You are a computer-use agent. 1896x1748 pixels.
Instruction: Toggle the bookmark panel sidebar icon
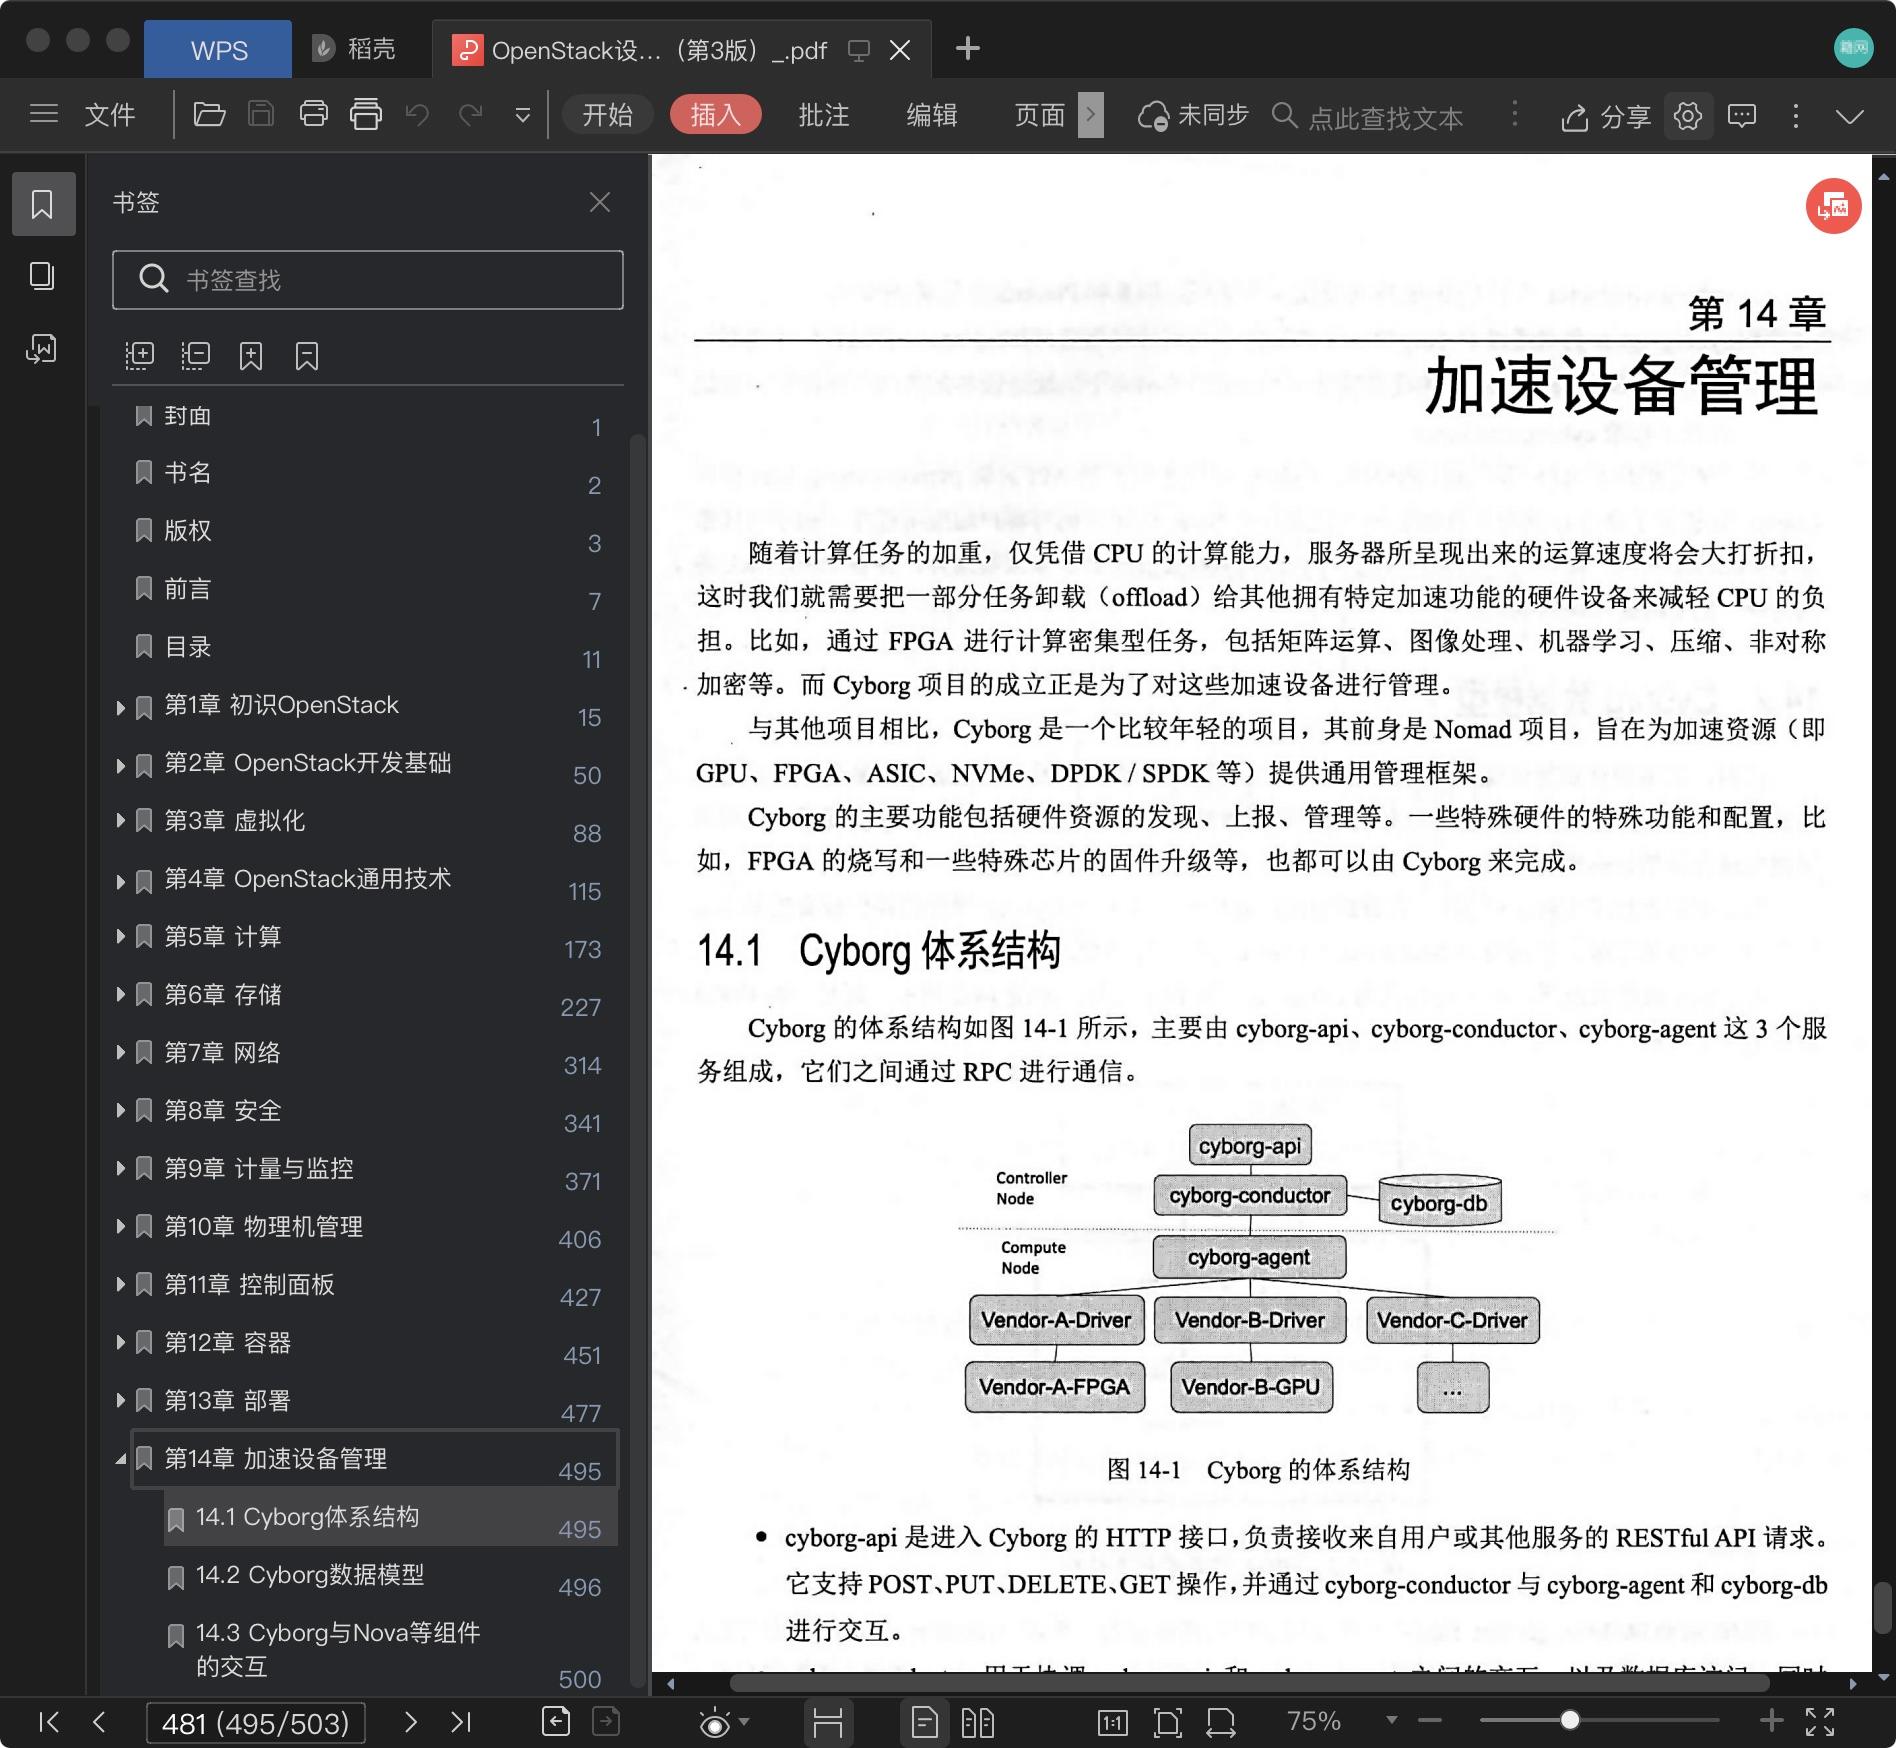(x=43, y=204)
